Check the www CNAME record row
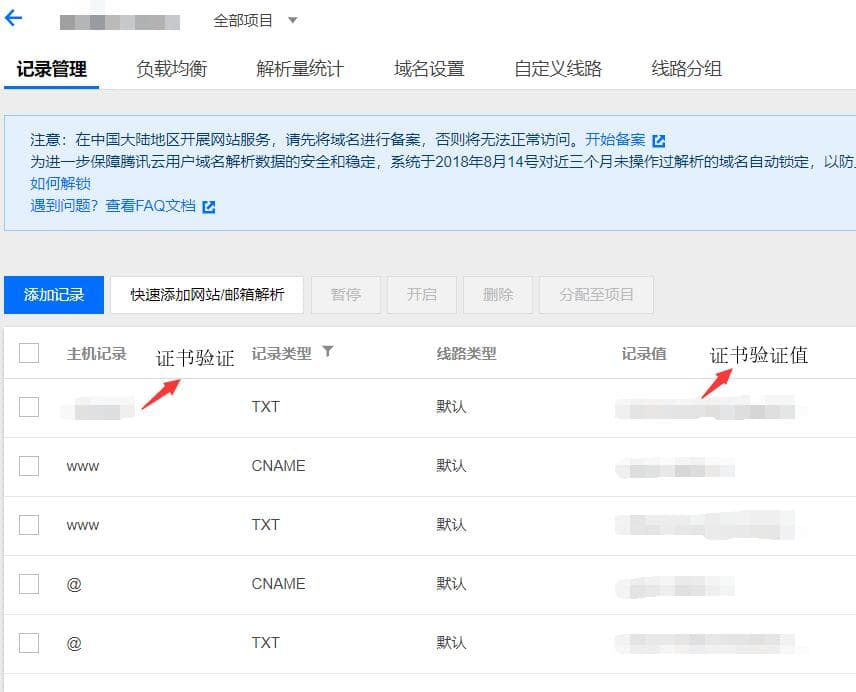Image resolution: width=856 pixels, height=692 pixels. (29, 466)
